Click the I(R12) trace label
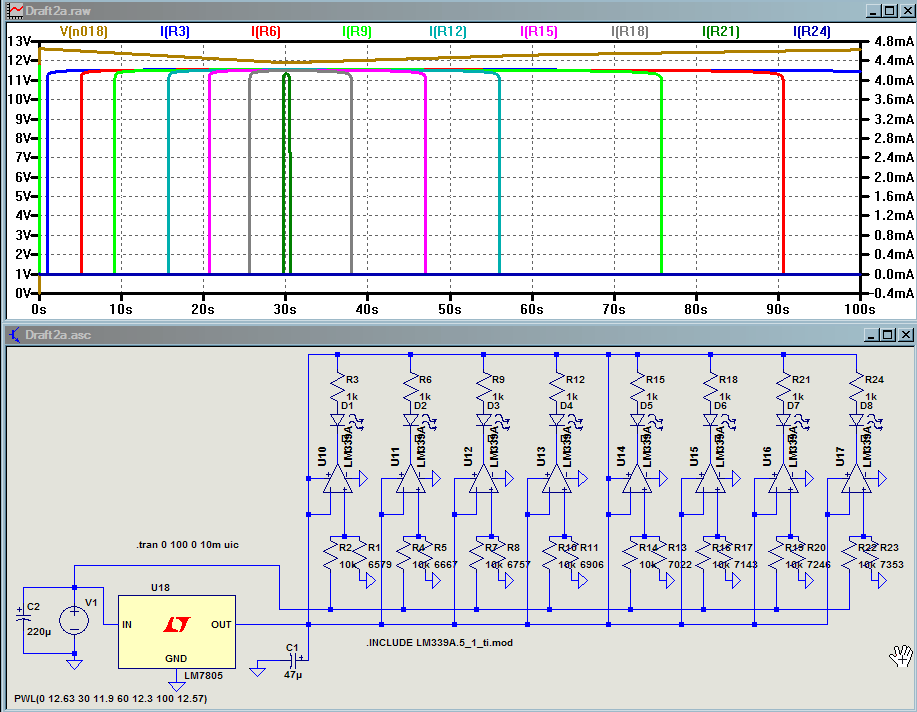 pos(448,32)
